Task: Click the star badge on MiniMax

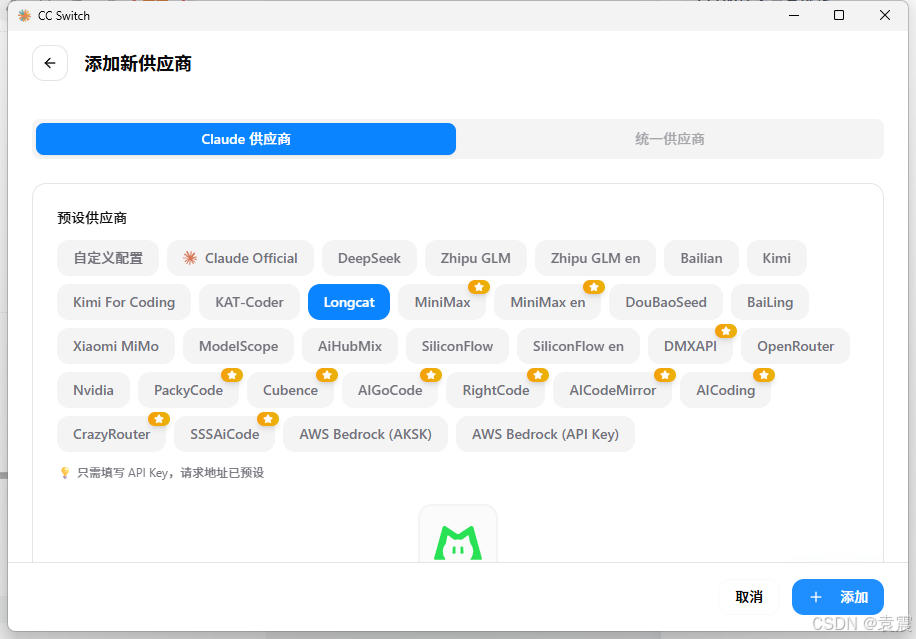Action: (x=479, y=287)
